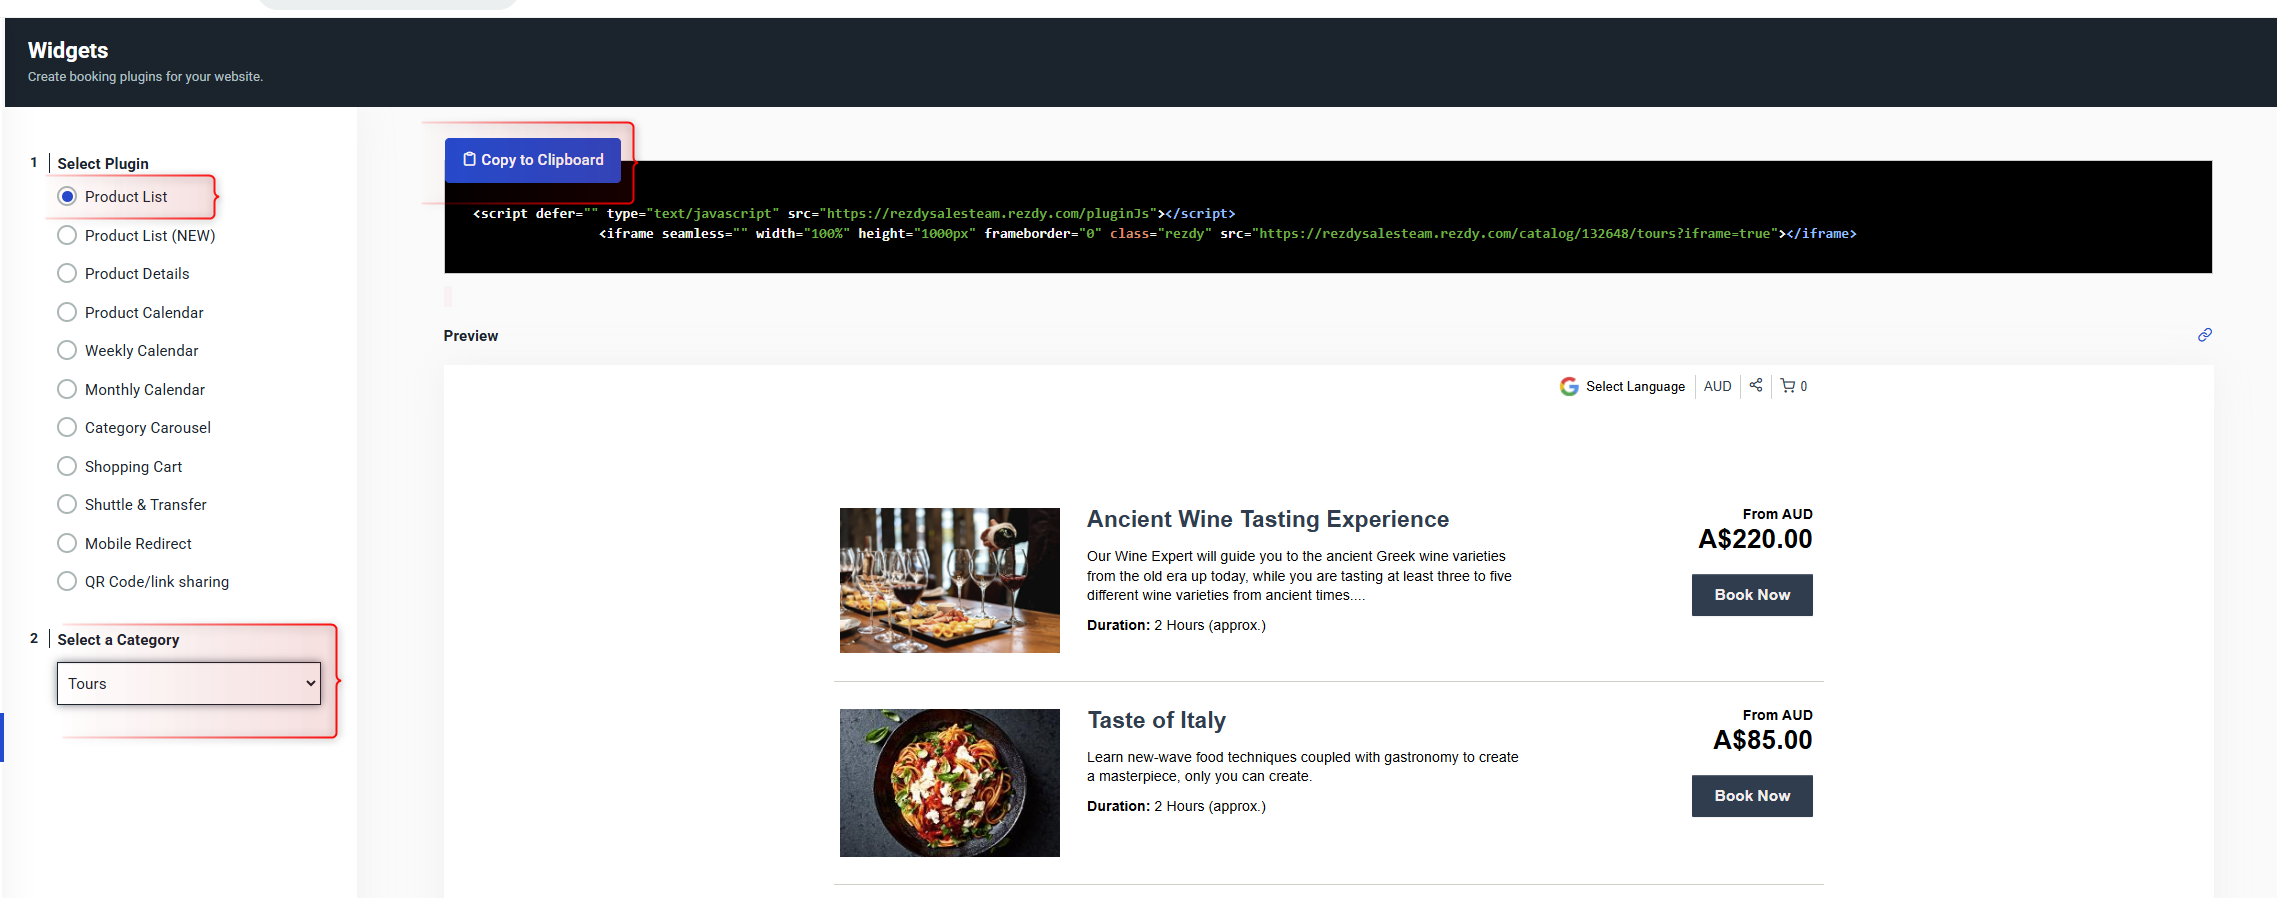Choose the Monthly Calendar option
The height and width of the screenshot is (898, 2277).
(67, 390)
